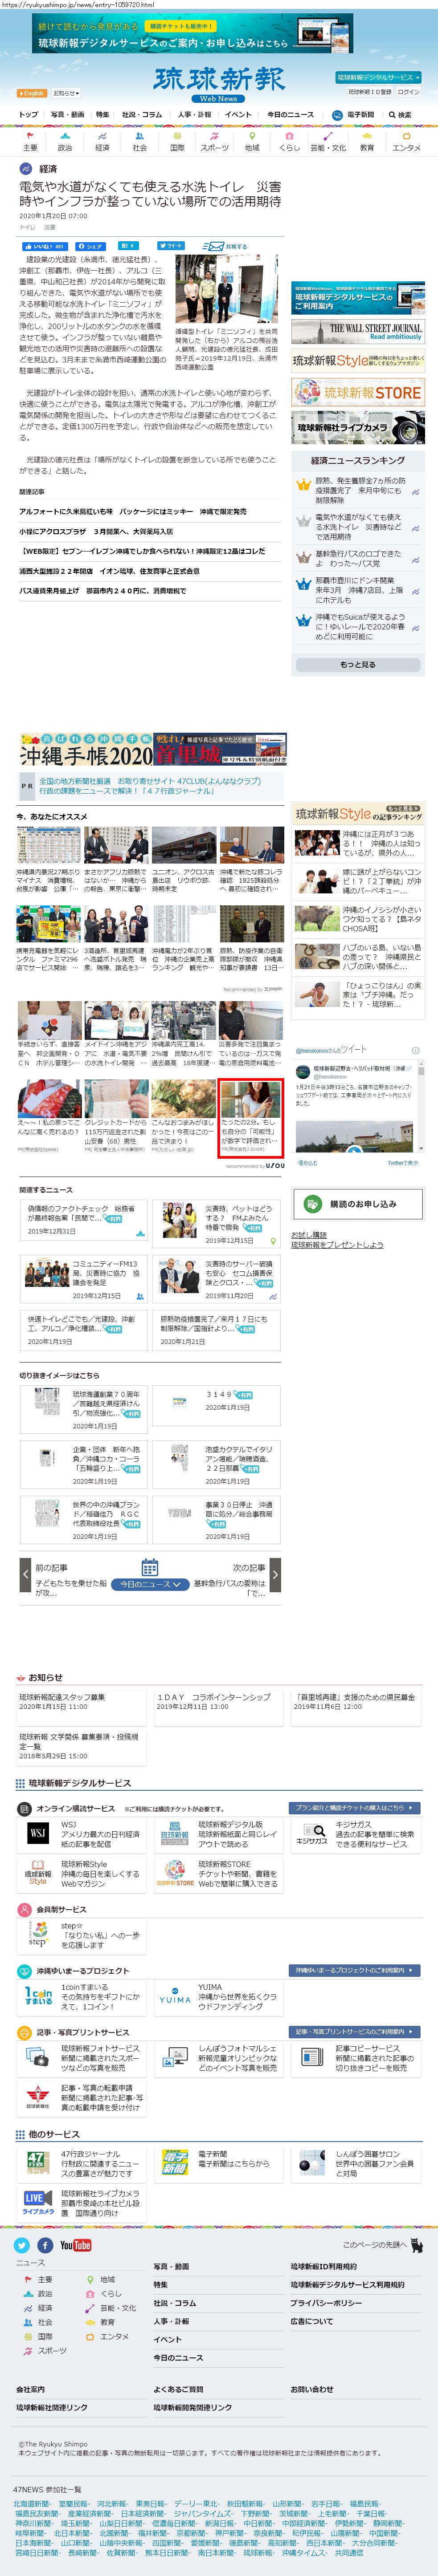Image resolution: width=438 pixels, height=2576 pixels.
Task: Open the 広告について footer link
Action: pyautogui.click(x=311, y=2321)
